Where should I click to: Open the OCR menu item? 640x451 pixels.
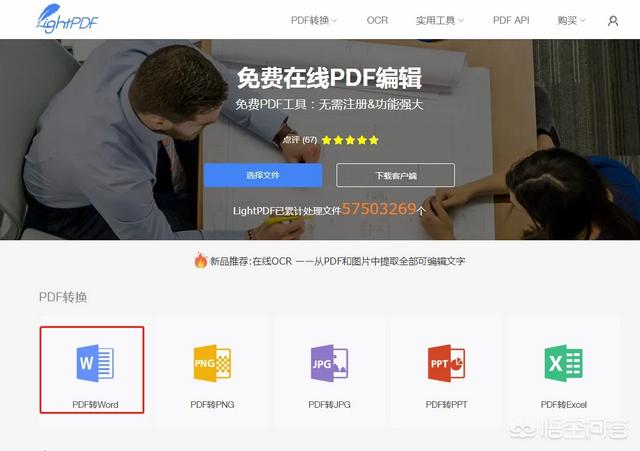click(377, 20)
